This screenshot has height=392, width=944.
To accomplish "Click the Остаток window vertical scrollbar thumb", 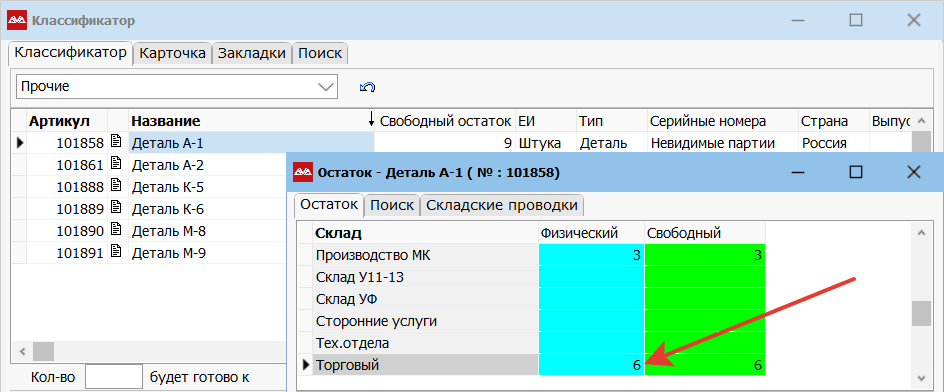I will tap(921, 314).
